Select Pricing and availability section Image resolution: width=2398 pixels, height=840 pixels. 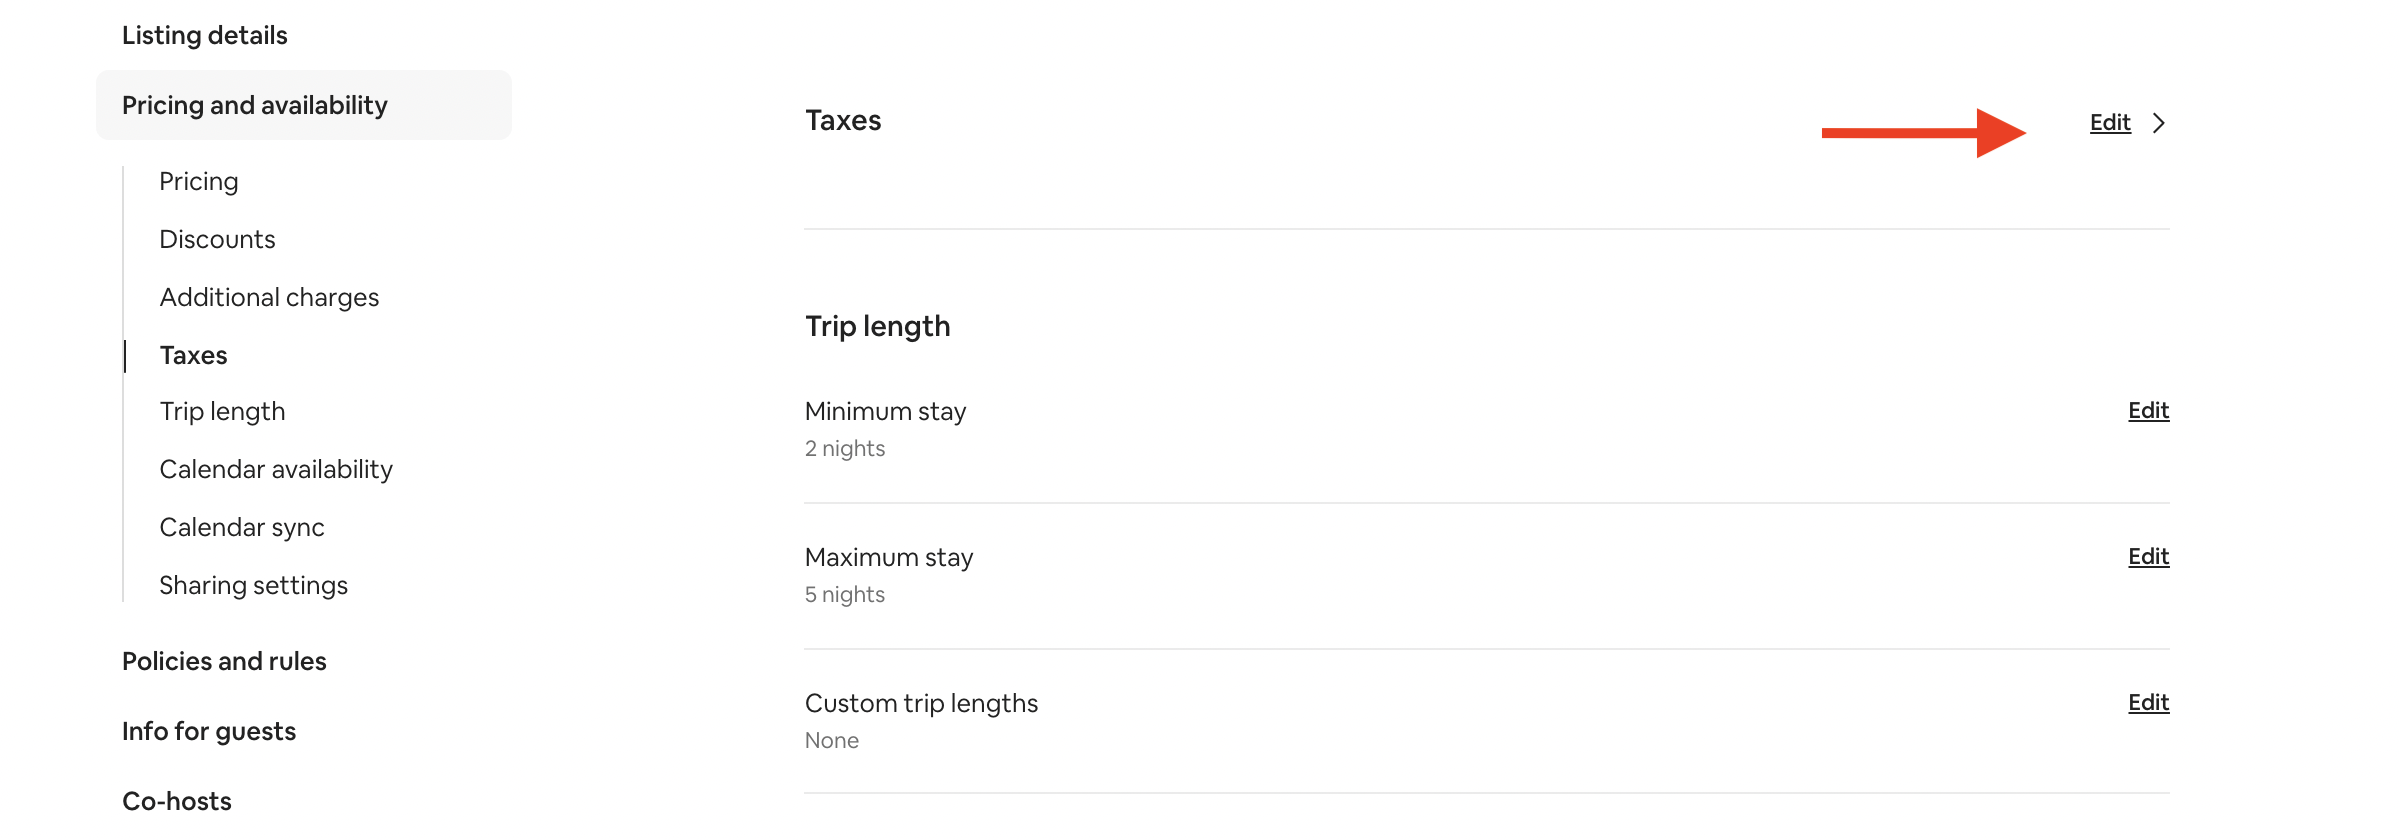point(255,106)
